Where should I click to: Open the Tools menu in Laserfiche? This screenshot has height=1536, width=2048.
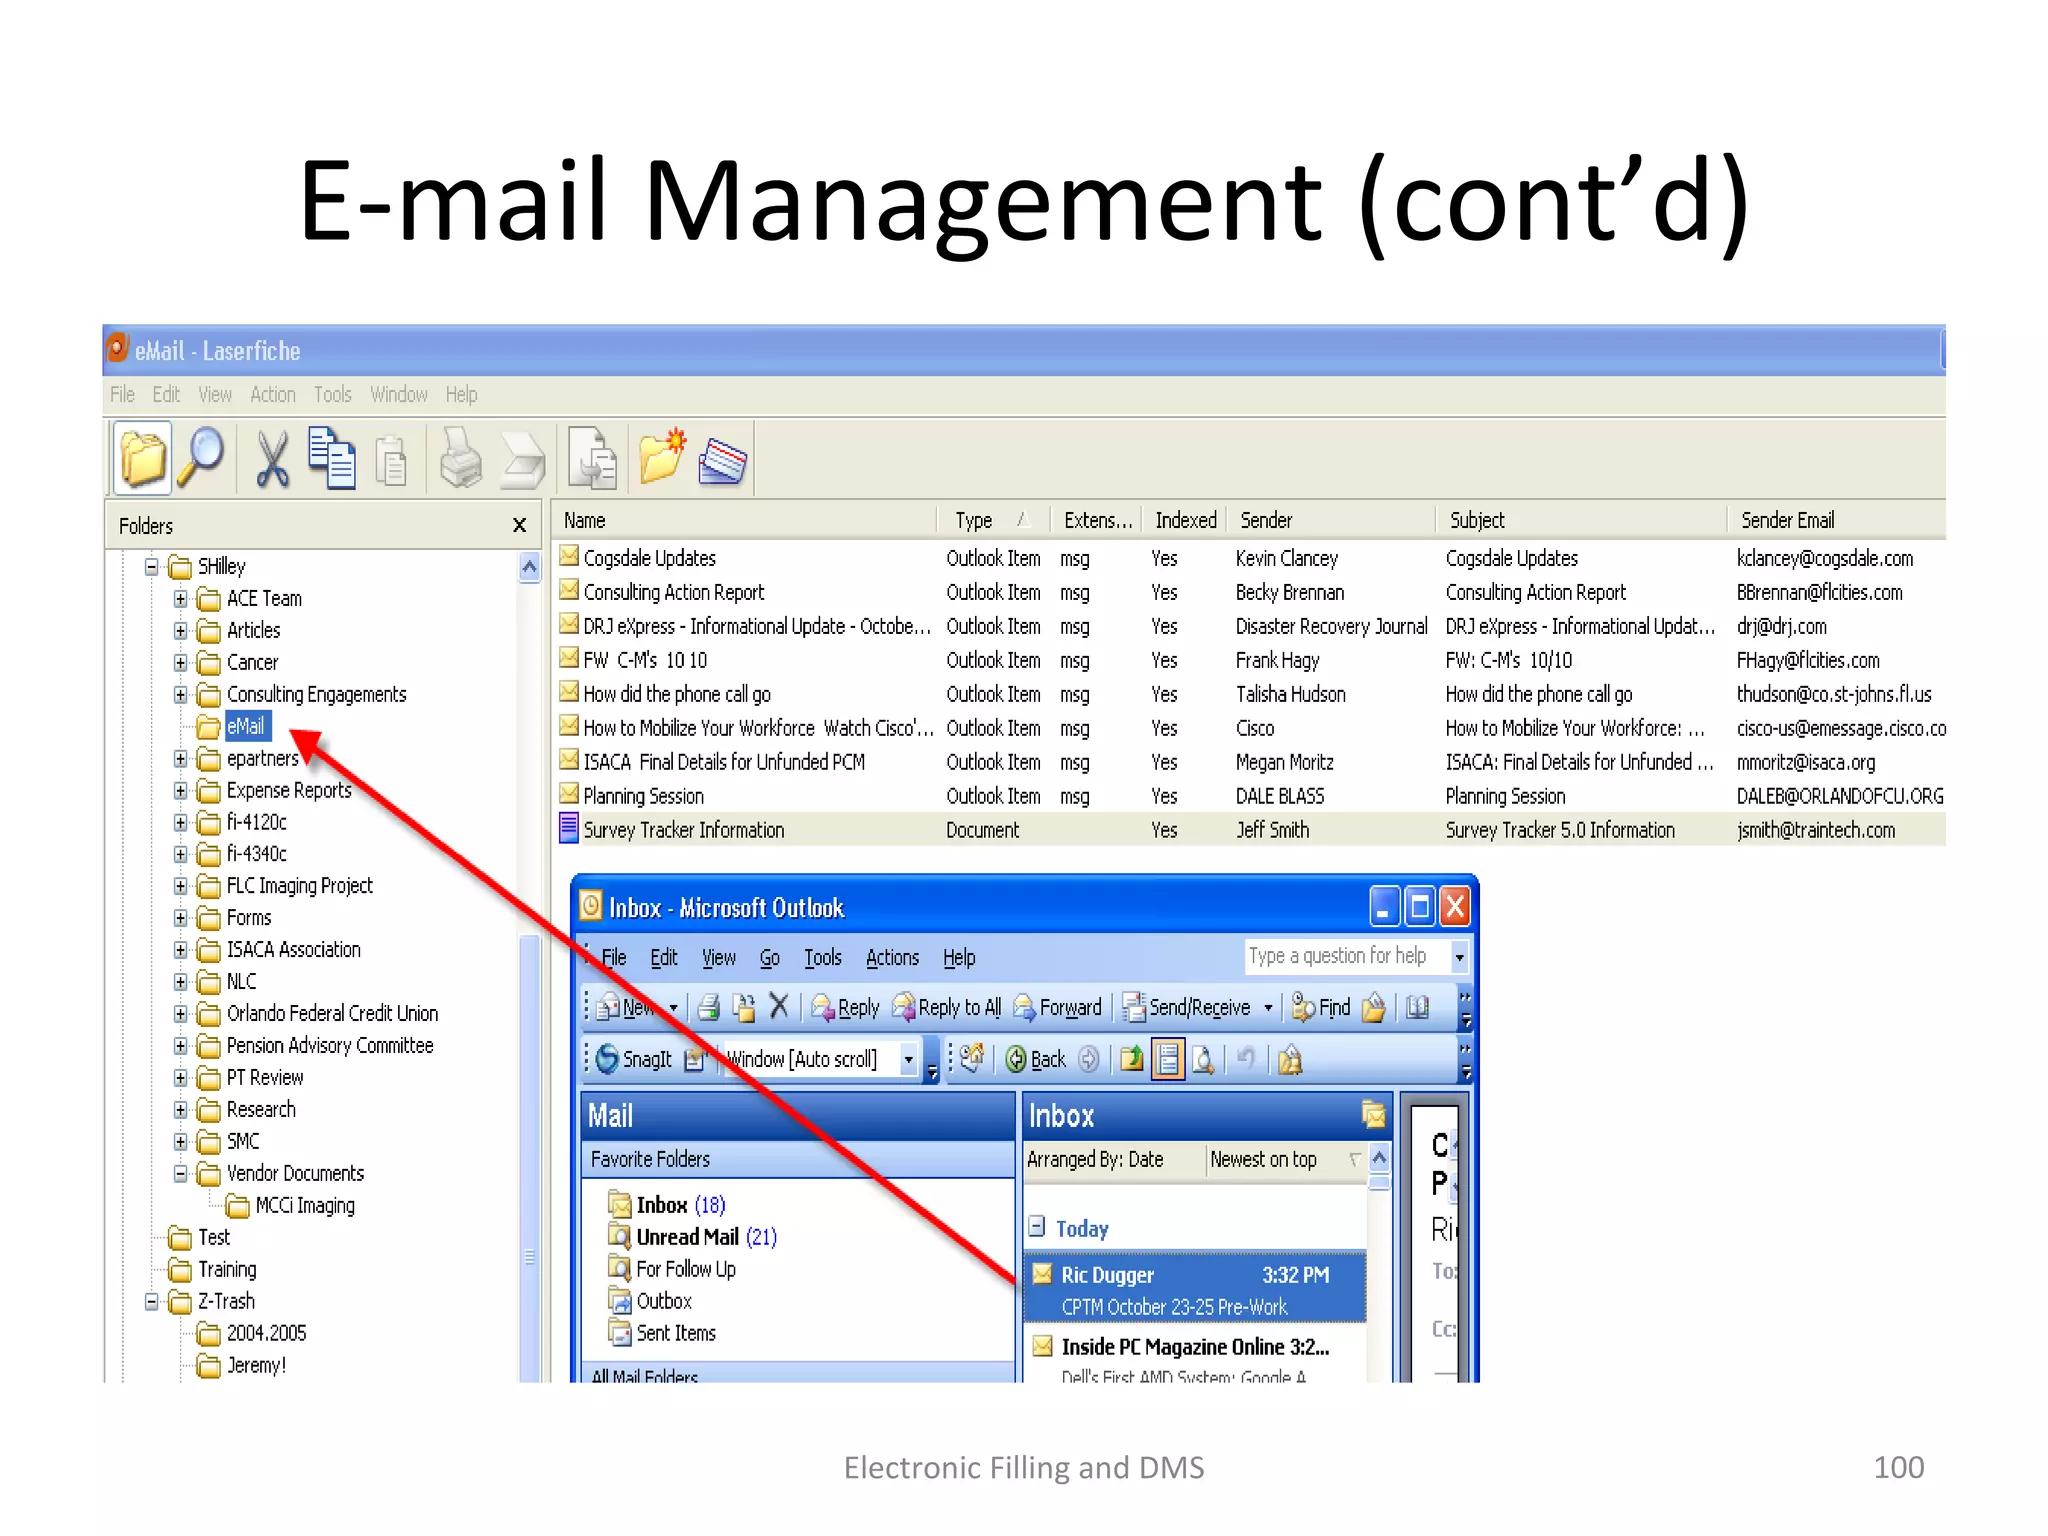pos(333,395)
